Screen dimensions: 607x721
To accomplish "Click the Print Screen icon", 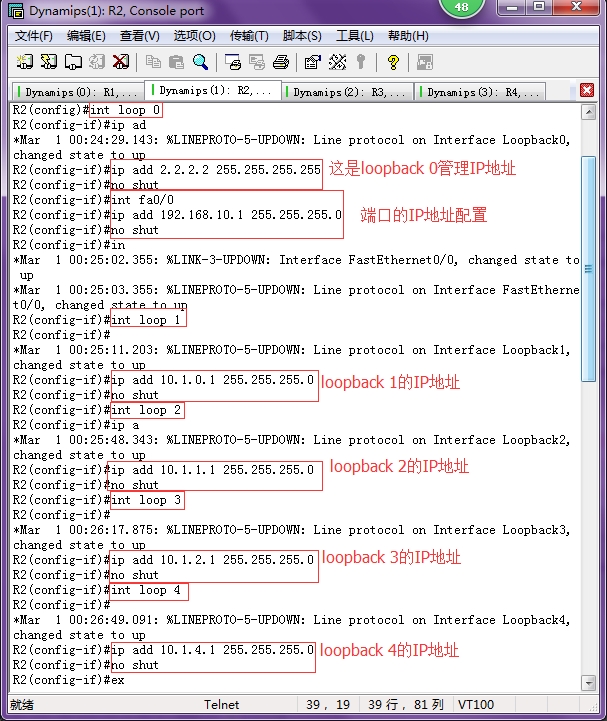I will [x=233, y=62].
